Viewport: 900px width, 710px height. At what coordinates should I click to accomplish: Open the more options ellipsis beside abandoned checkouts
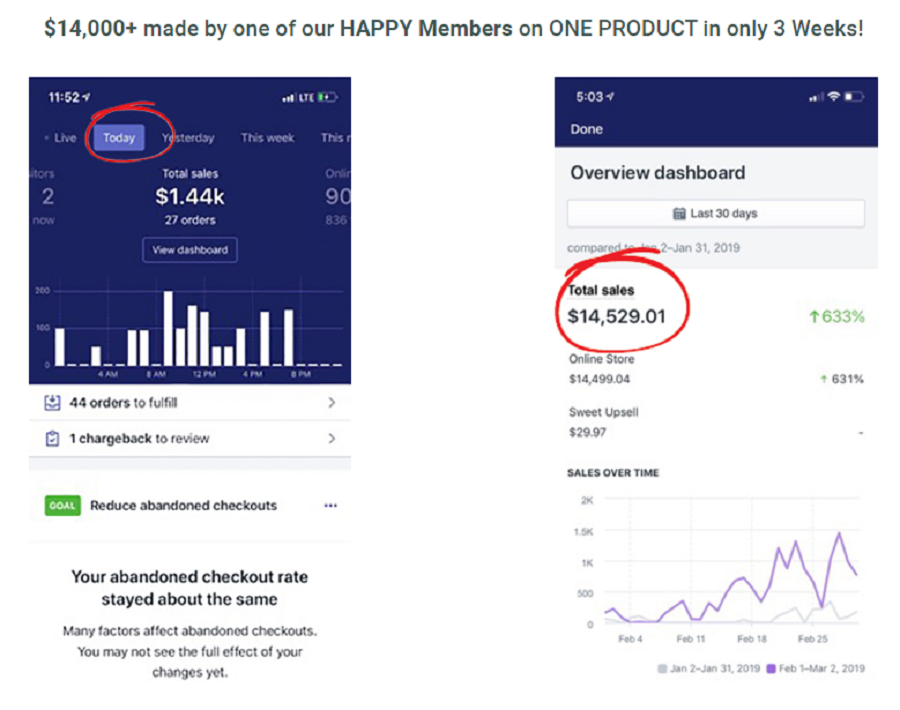pyautogui.click(x=330, y=506)
